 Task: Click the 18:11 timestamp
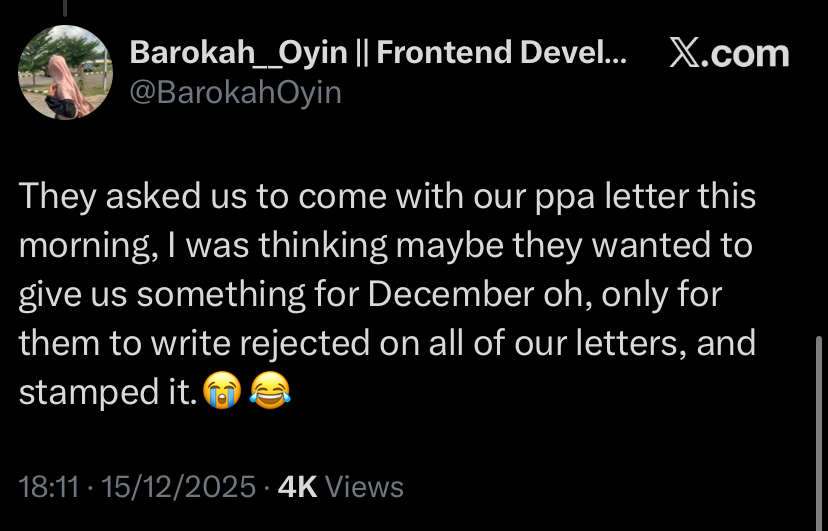click(x=49, y=487)
